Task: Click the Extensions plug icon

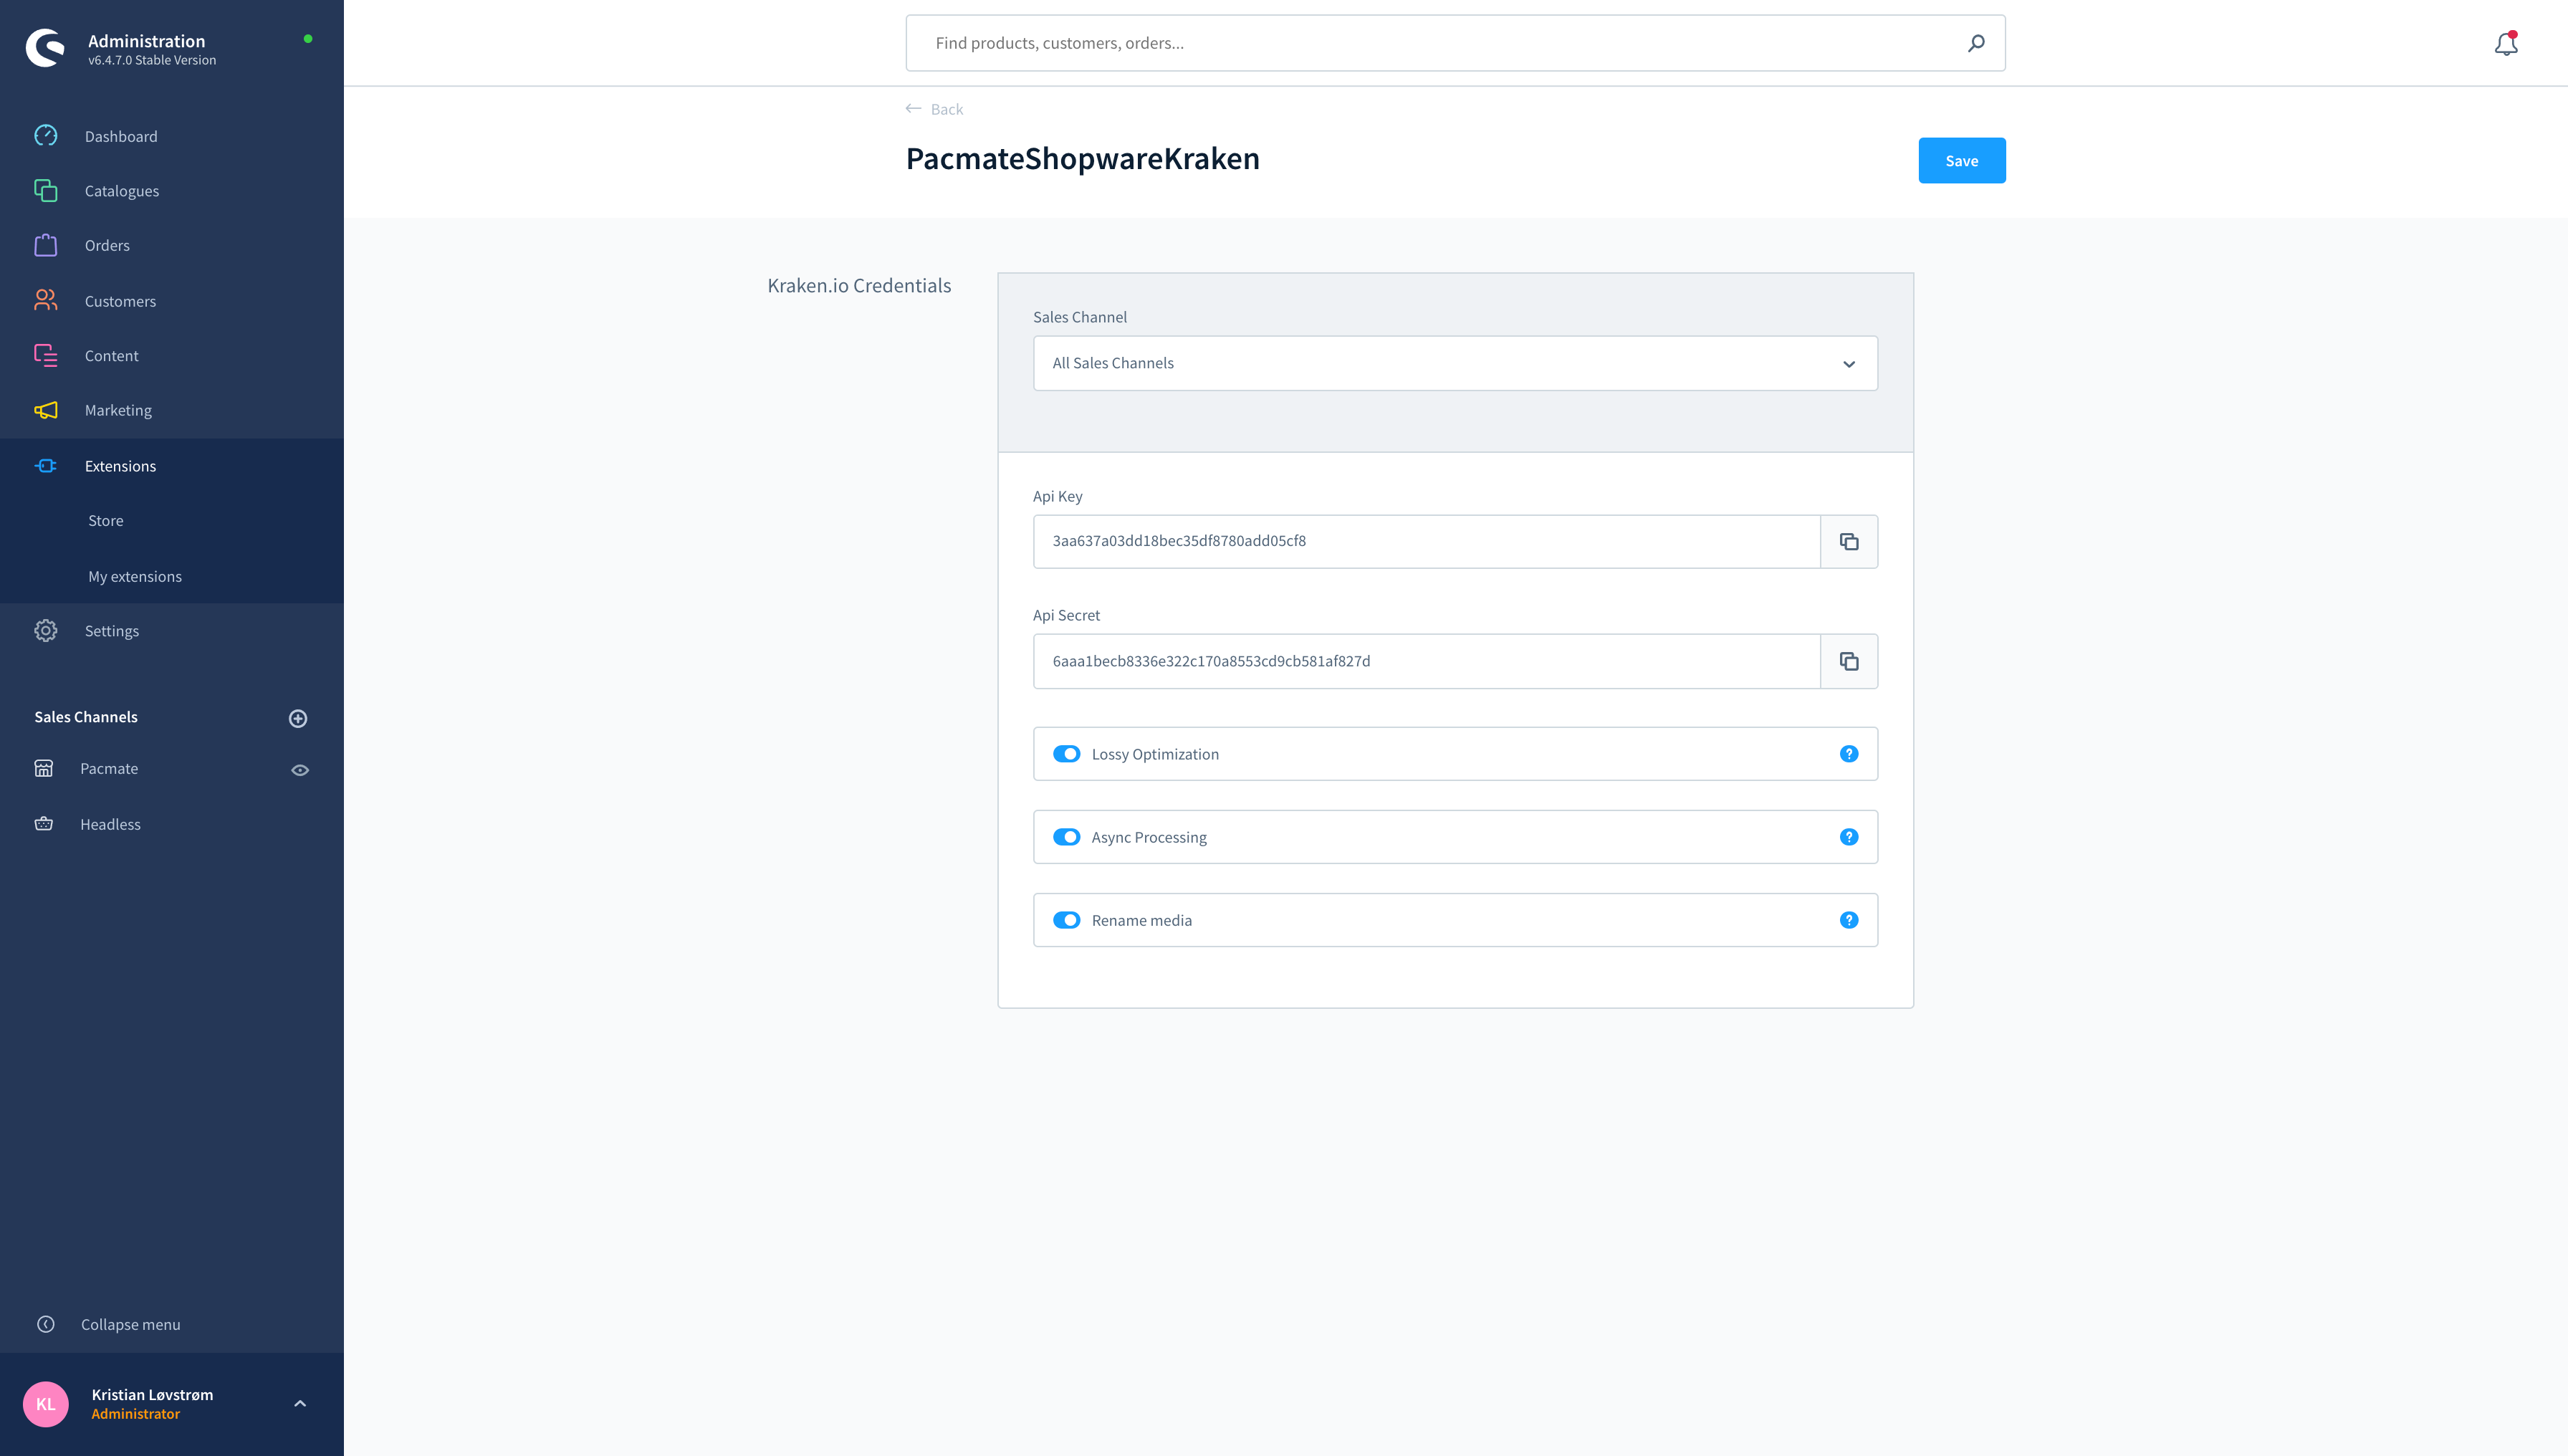Action: [46, 465]
